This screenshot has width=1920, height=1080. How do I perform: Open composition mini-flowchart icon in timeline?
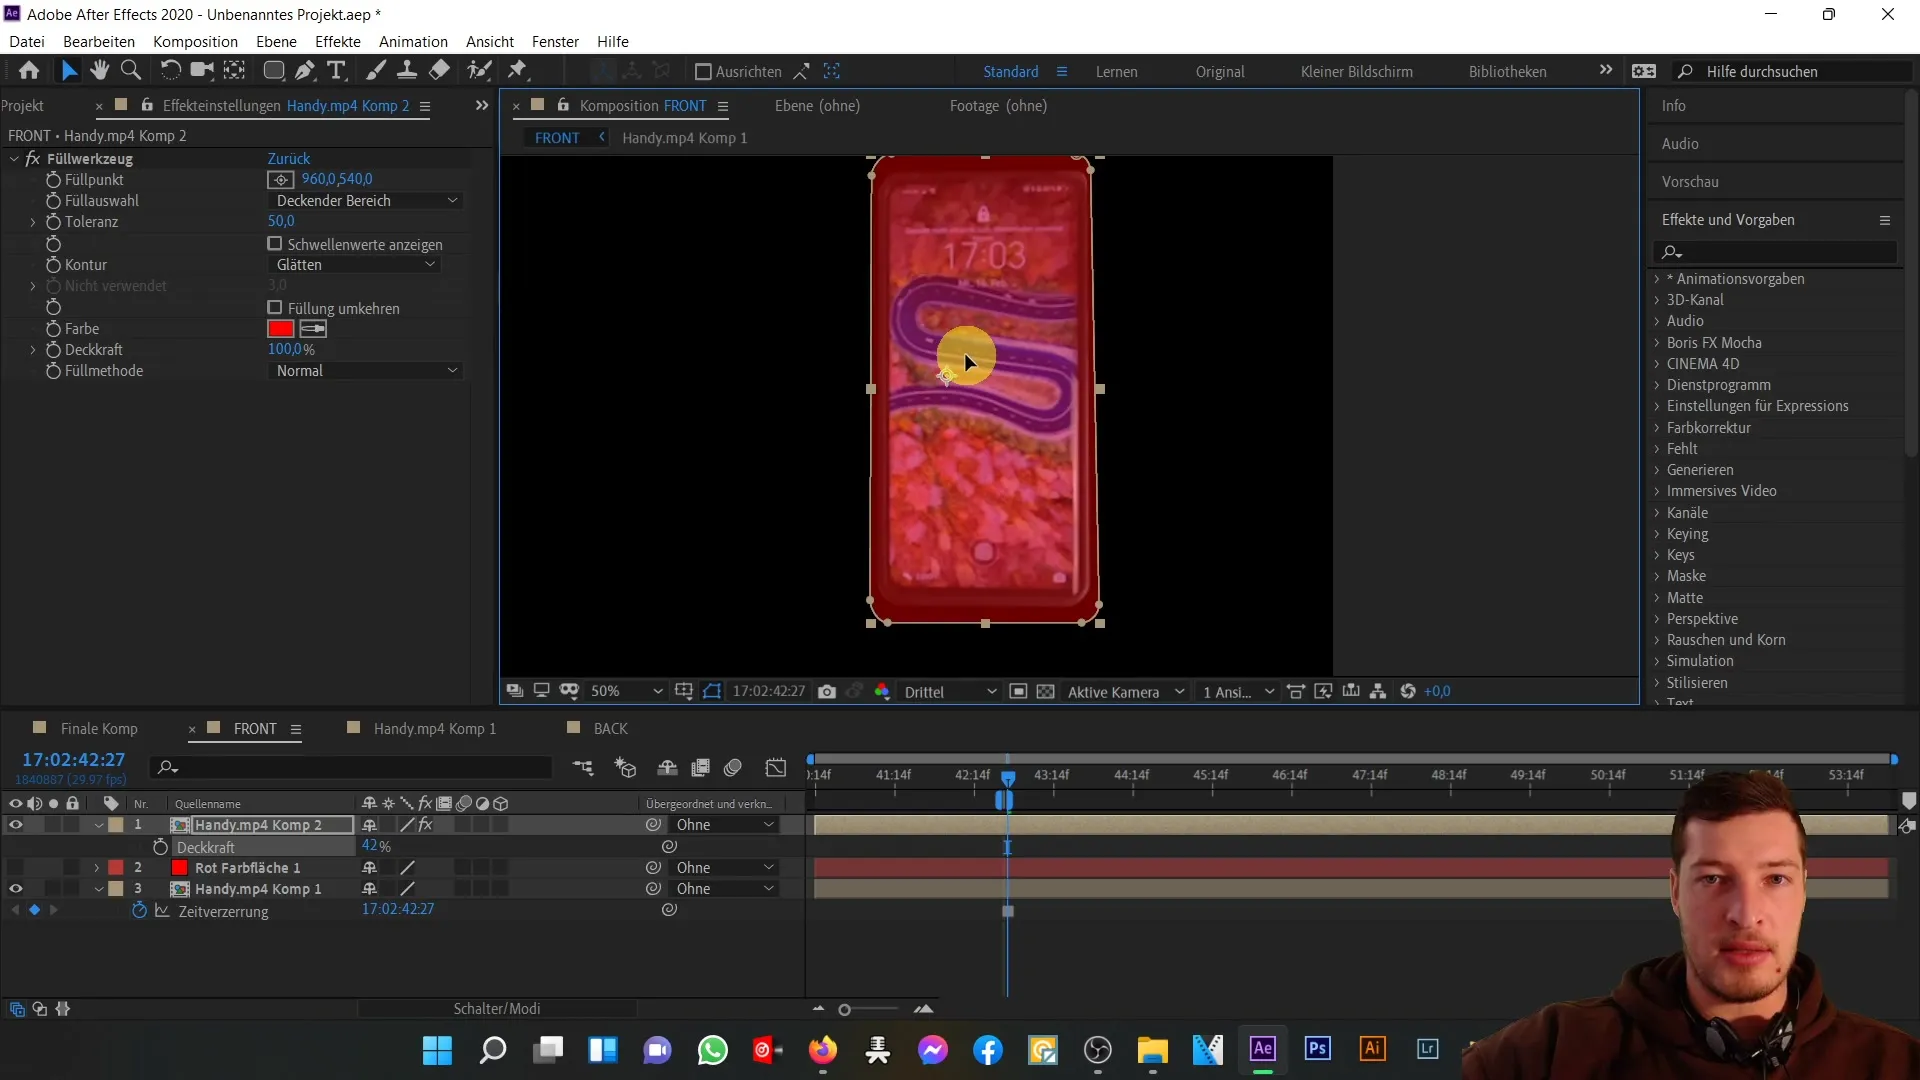[583, 767]
